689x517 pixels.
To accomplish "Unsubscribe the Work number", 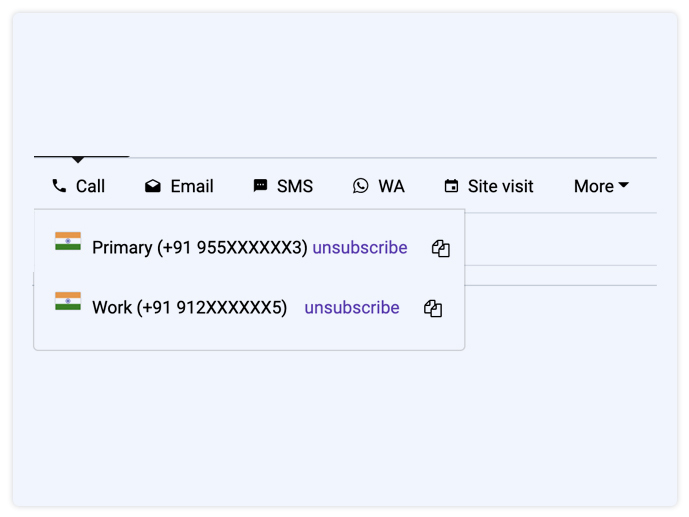I will 352,308.
